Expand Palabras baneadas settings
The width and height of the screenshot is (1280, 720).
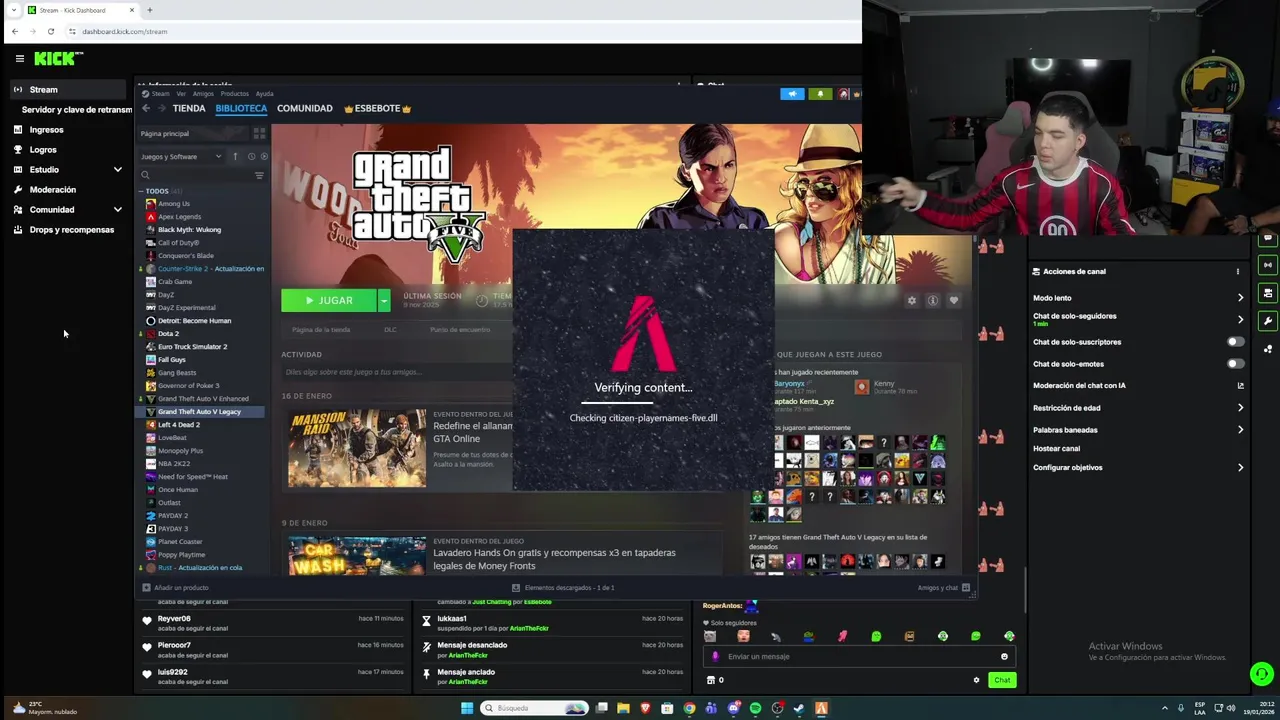tap(1240, 430)
